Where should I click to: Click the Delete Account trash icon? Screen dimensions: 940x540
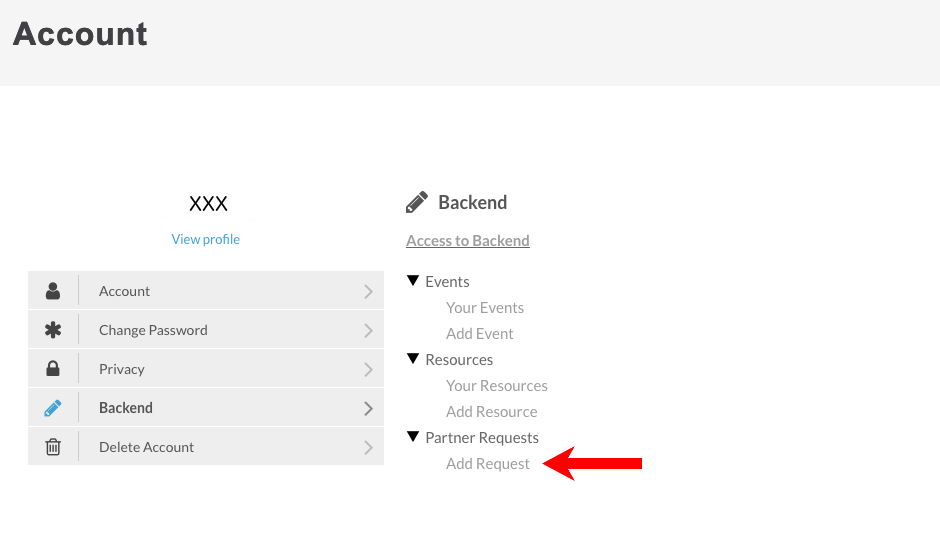[x=53, y=447]
